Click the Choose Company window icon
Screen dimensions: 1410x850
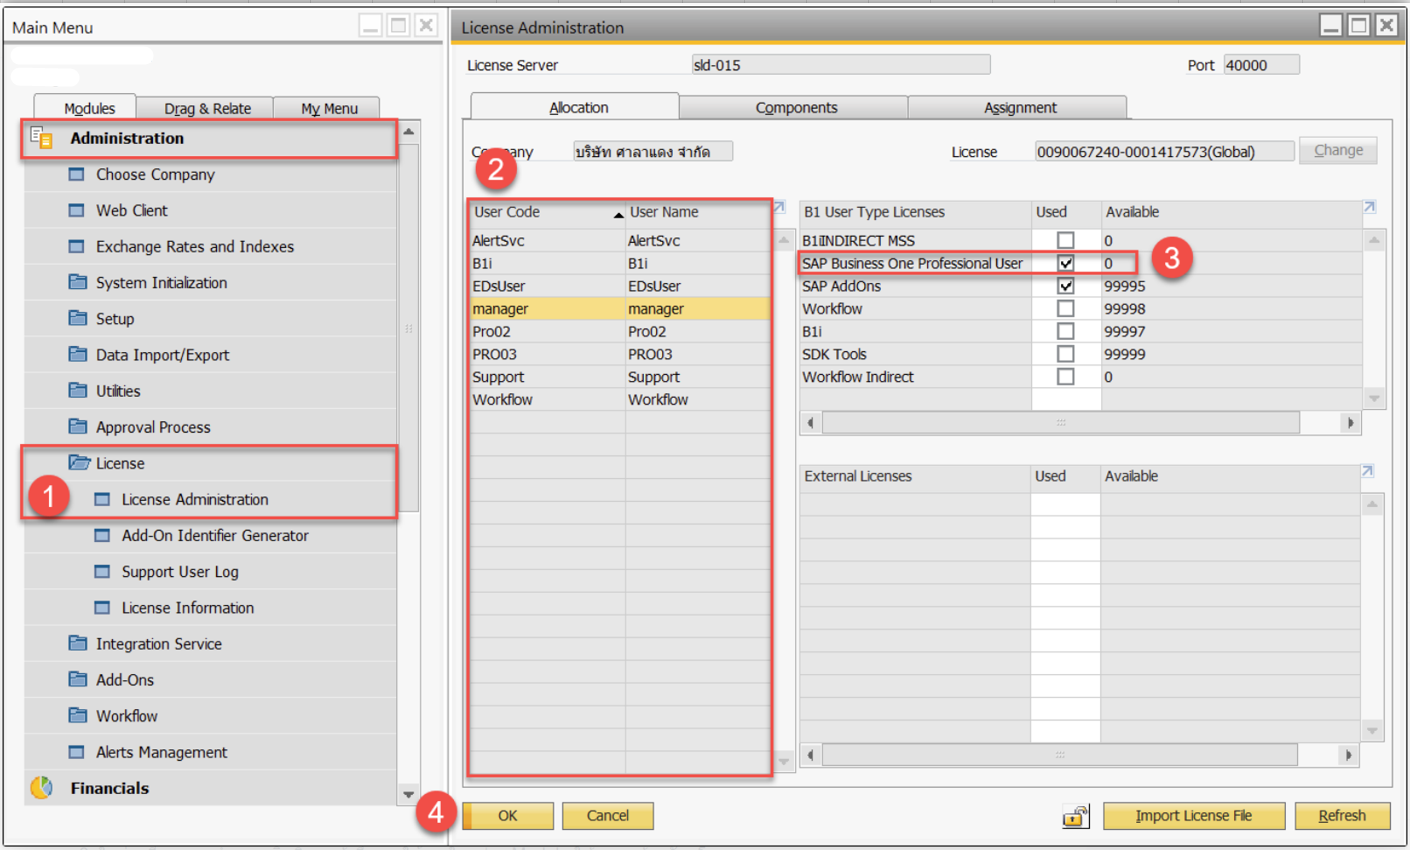pos(77,174)
